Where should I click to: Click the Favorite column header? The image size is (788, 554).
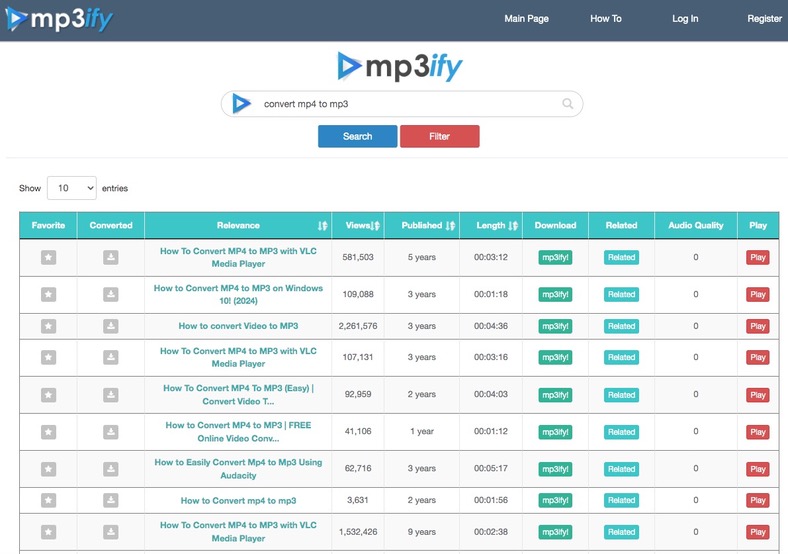click(48, 225)
